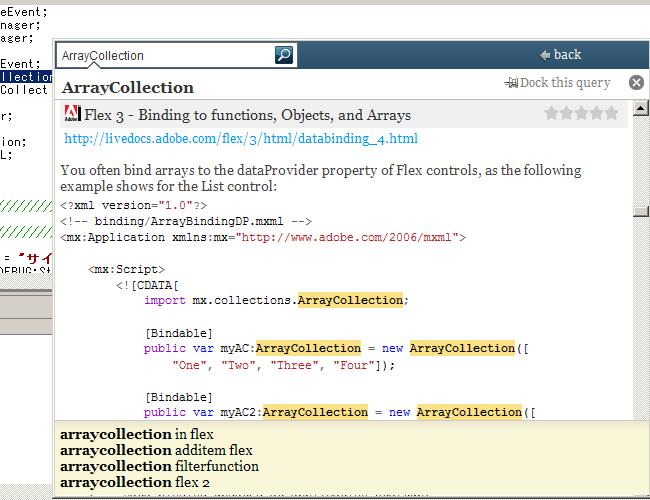Select suggestion 'arraycollection in flex'
Image resolution: width=650 pixels, height=500 pixels.
point(137,434)
